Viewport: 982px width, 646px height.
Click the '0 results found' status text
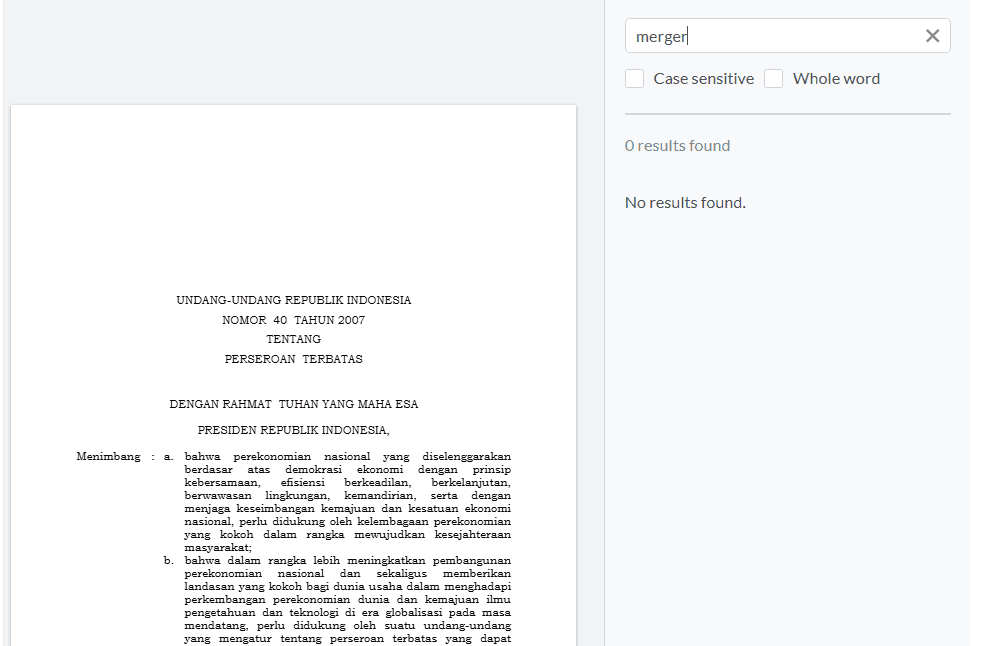677,145
